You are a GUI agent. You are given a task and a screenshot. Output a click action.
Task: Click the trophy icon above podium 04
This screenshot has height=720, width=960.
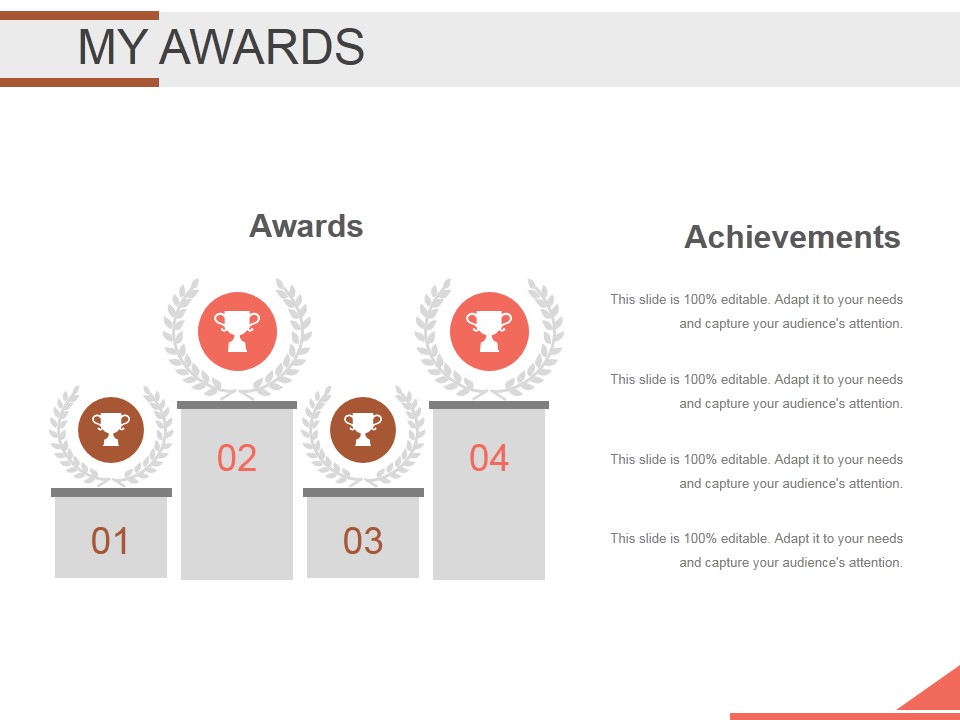[489, 331]
